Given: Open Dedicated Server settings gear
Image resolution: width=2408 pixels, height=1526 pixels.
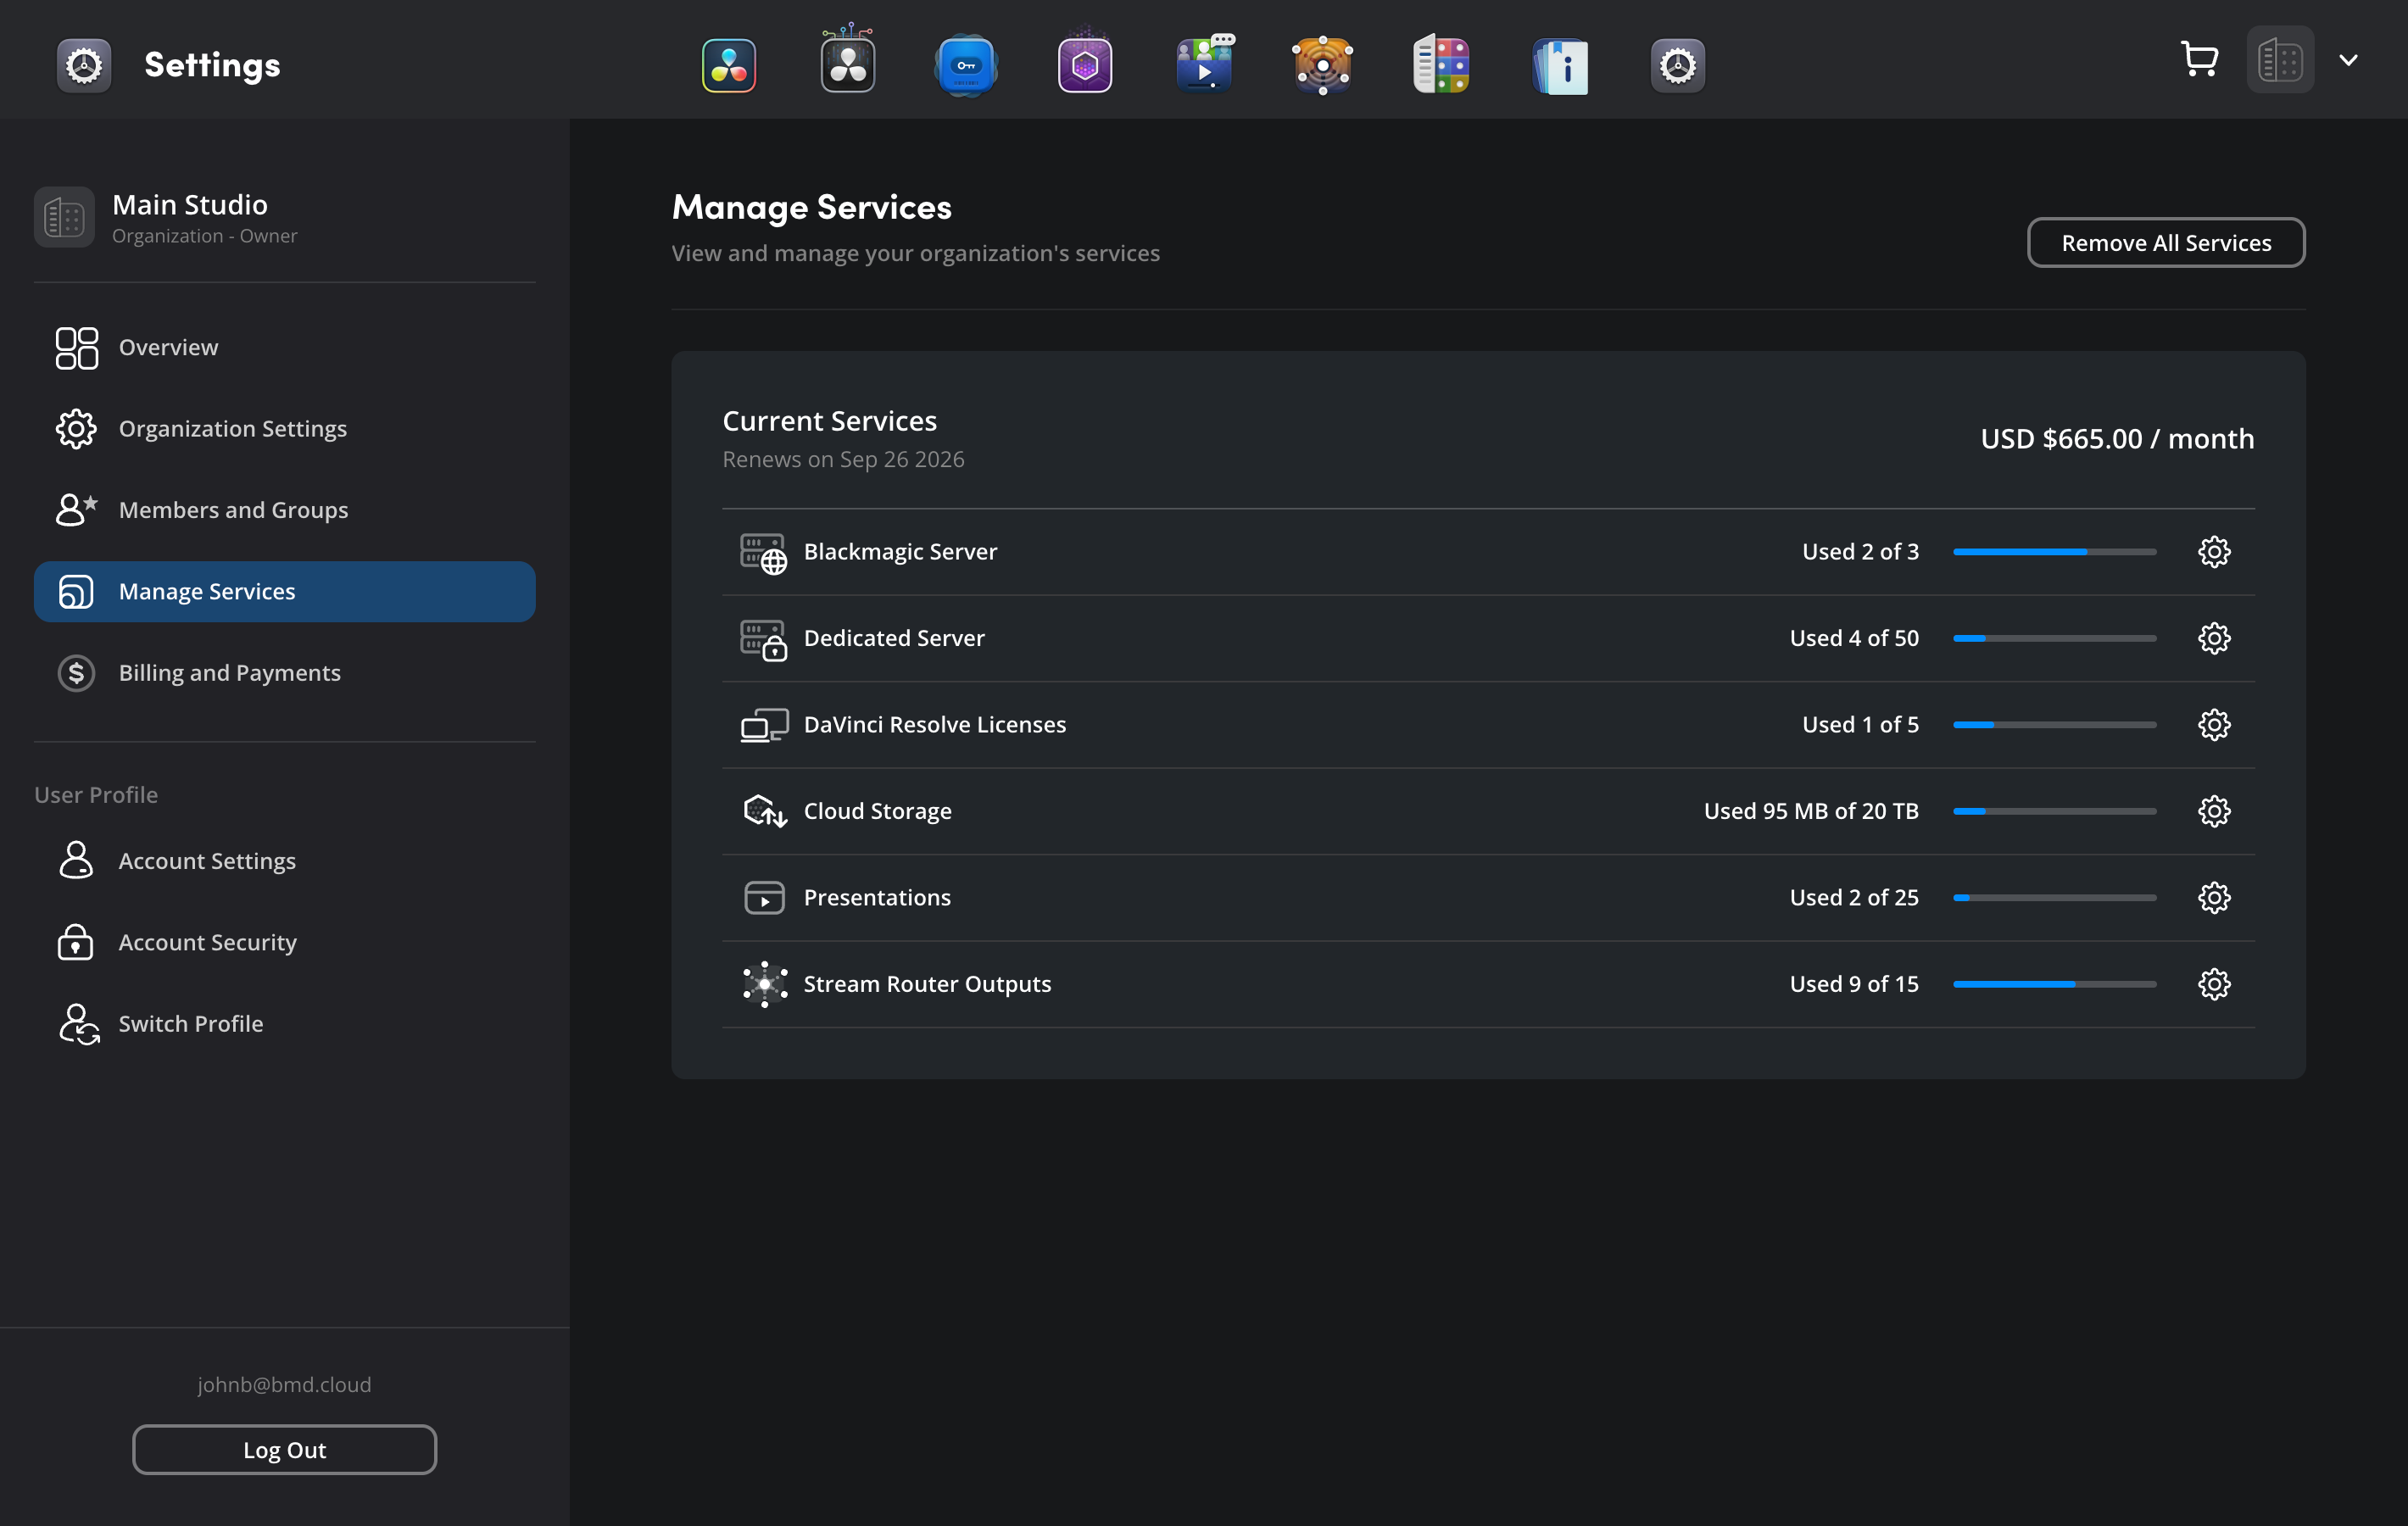Looking at the screenshot, I should pyautogui.click(x=2214, y=638).
